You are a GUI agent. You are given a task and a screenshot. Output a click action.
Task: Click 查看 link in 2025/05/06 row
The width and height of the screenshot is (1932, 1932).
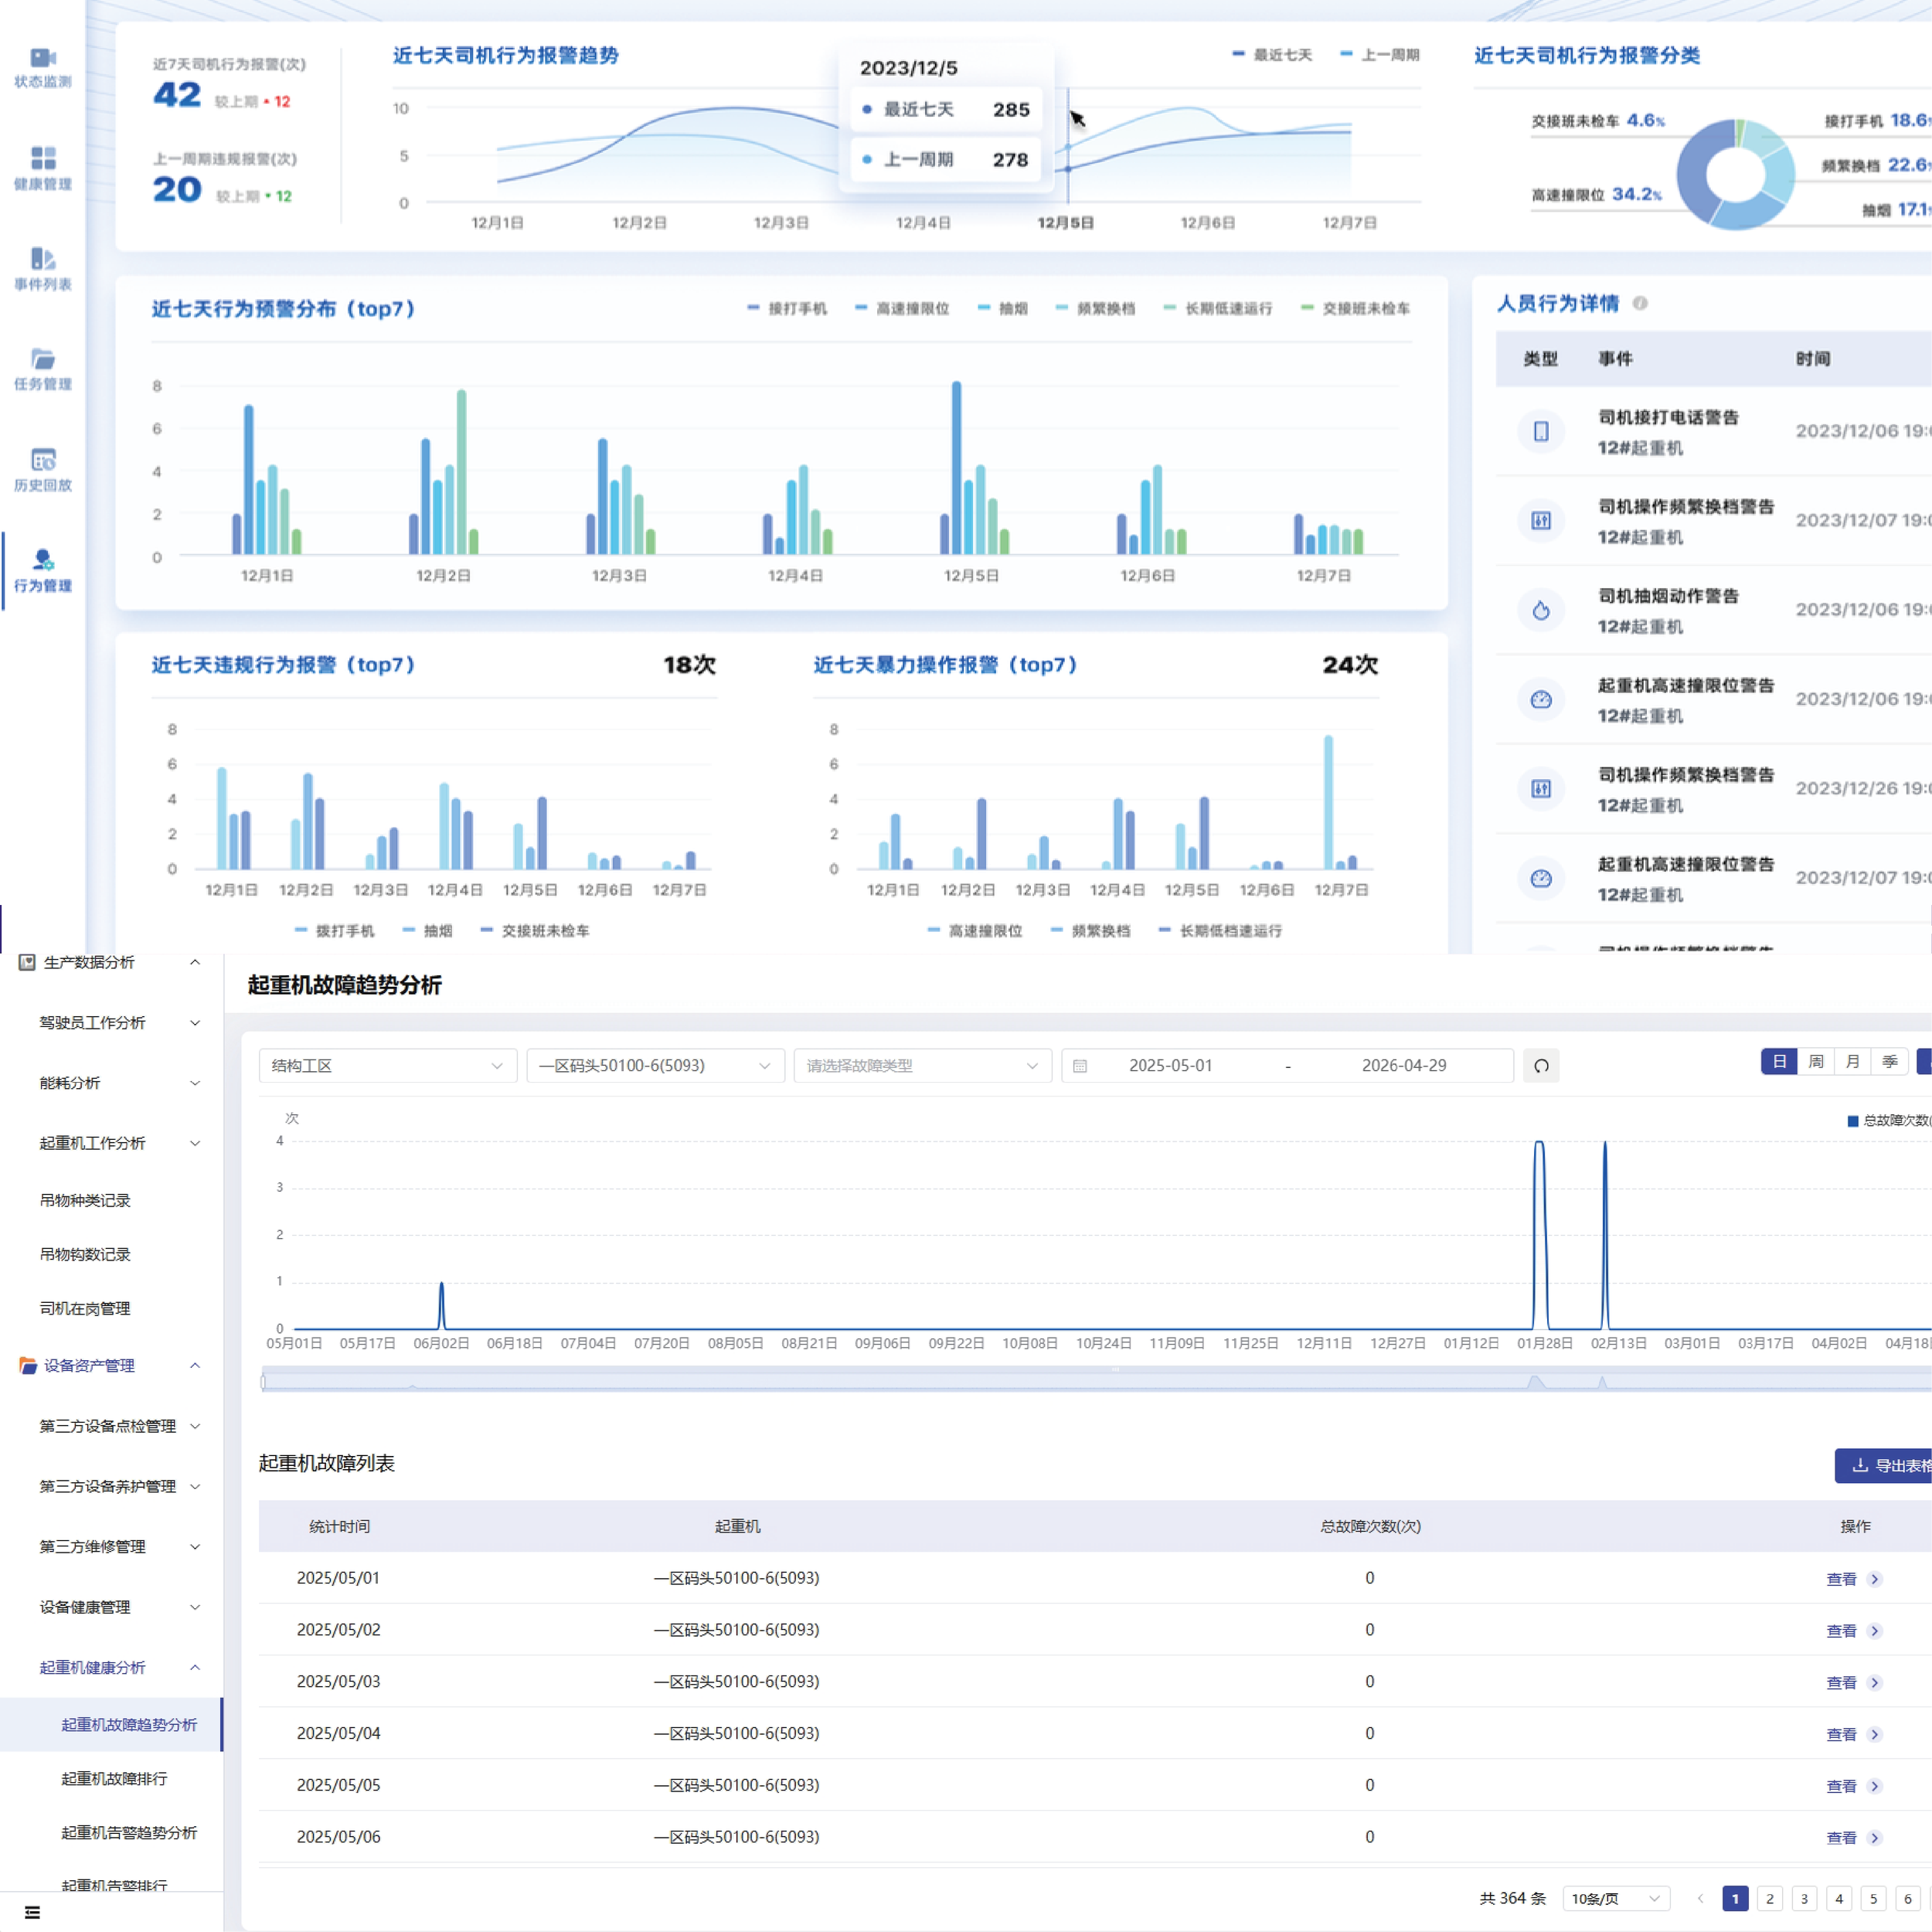point(1841,1838)
